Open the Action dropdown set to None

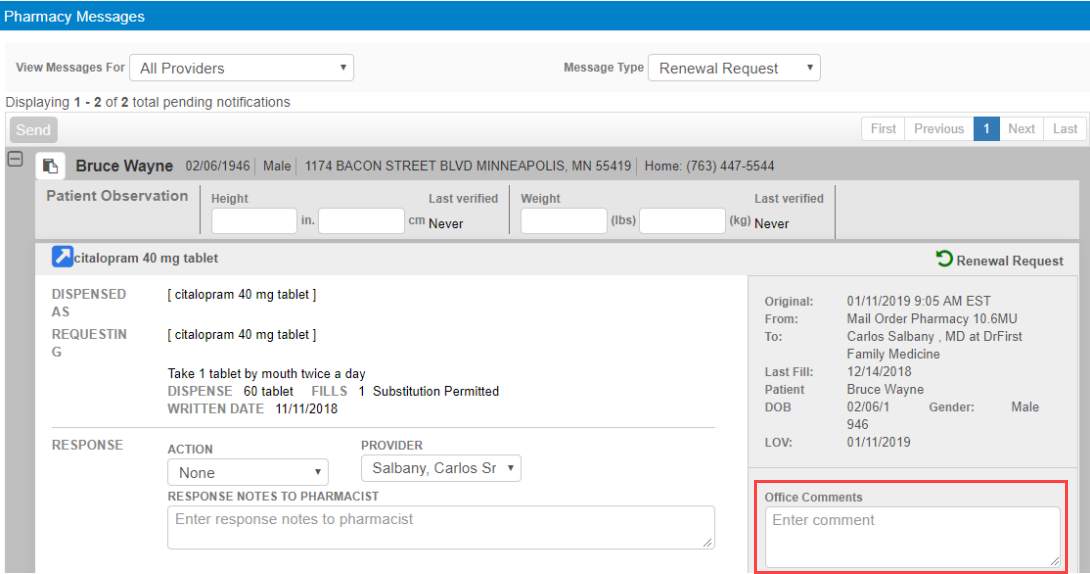tap(247, 473)
